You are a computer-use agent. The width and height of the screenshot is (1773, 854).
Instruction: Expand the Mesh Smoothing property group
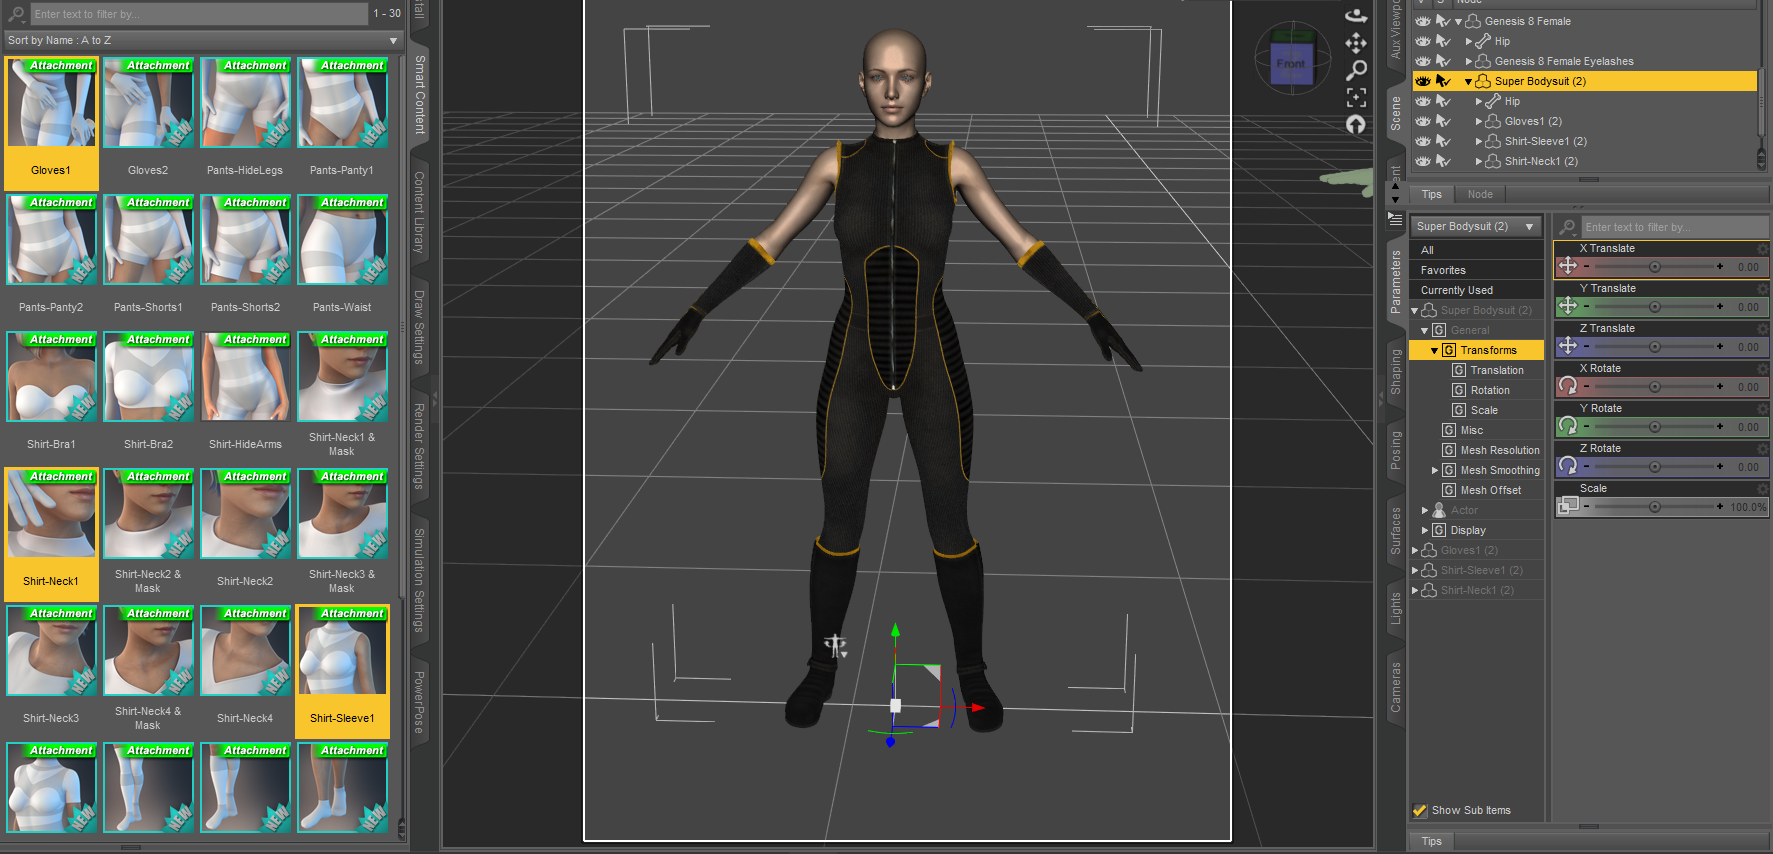(x=1435, y=470)
